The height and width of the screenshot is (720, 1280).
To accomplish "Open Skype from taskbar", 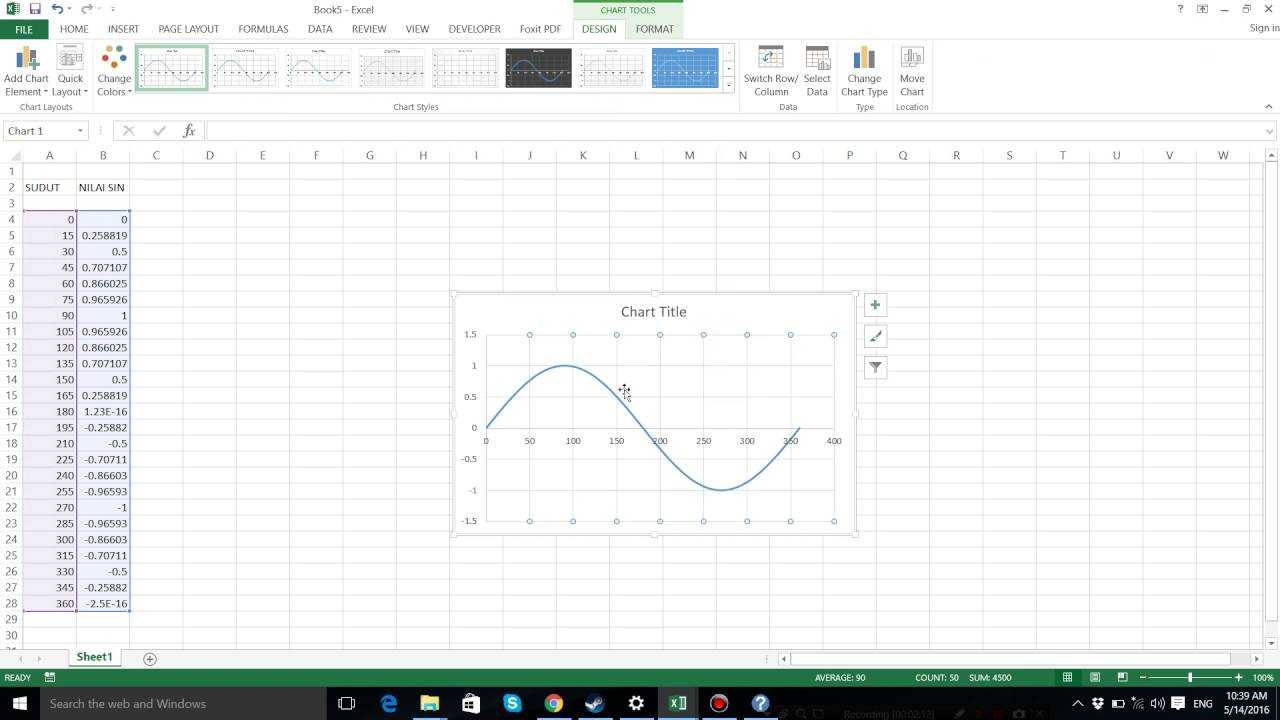I will (512, 703).
